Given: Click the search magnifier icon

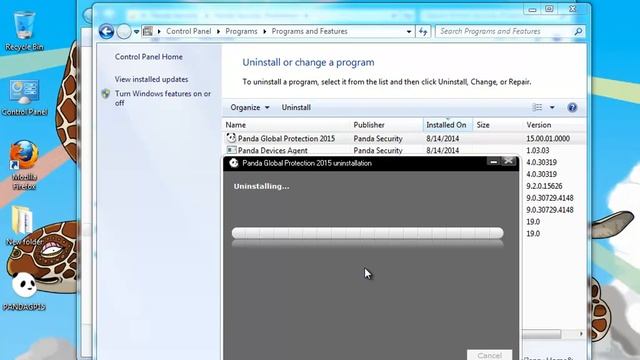Looking at the screenshot, I should (578, 31).
